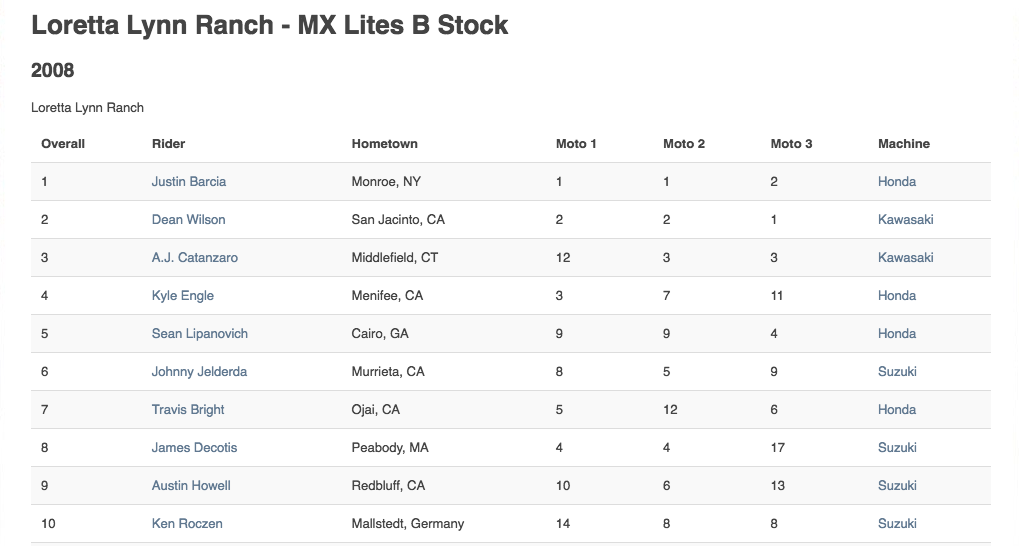
Task: View Austin Howell rider page
Action: click(191, 486)
